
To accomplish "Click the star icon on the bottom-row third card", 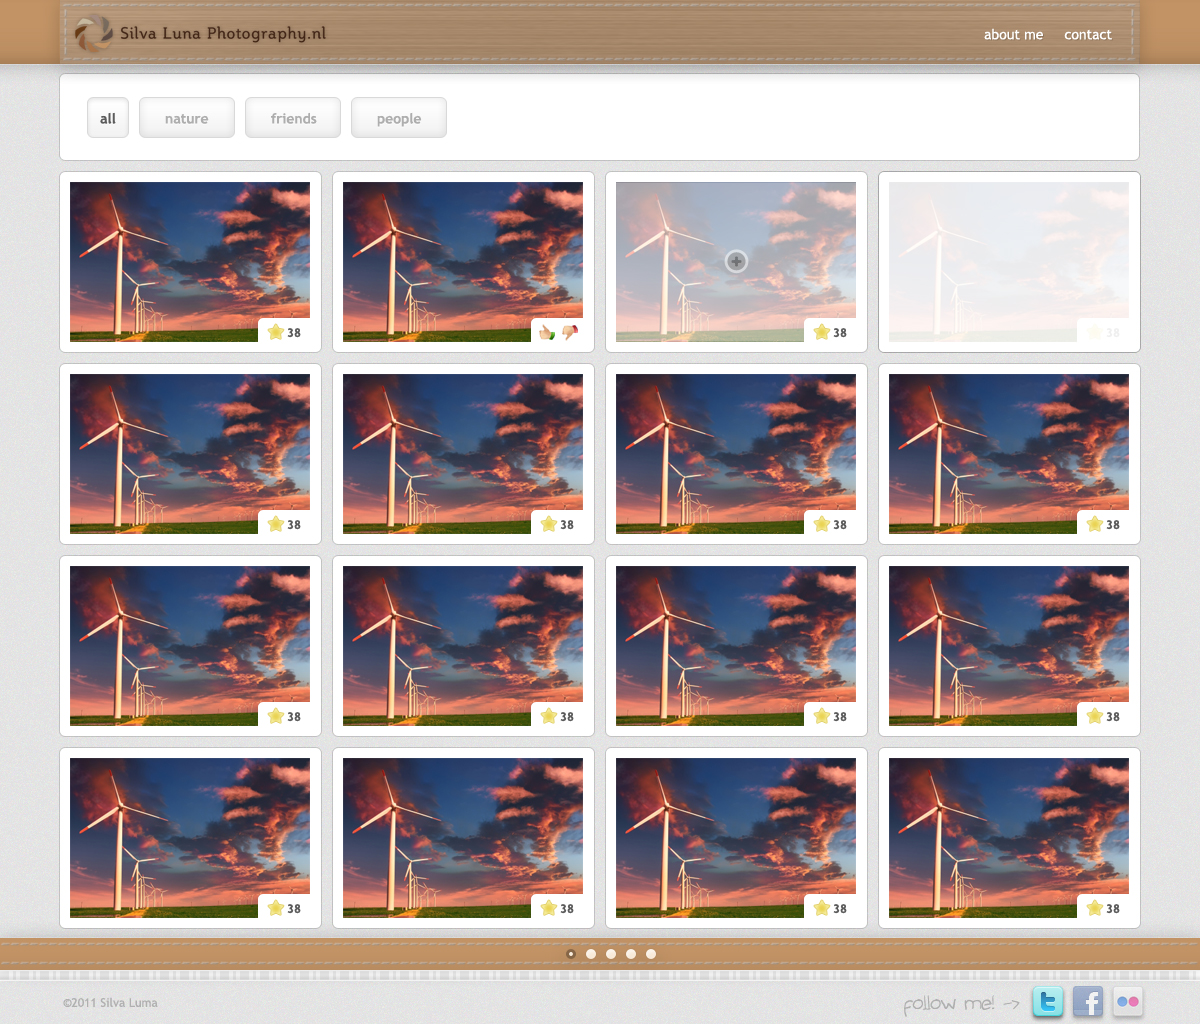I will click(x=822, y=908).
